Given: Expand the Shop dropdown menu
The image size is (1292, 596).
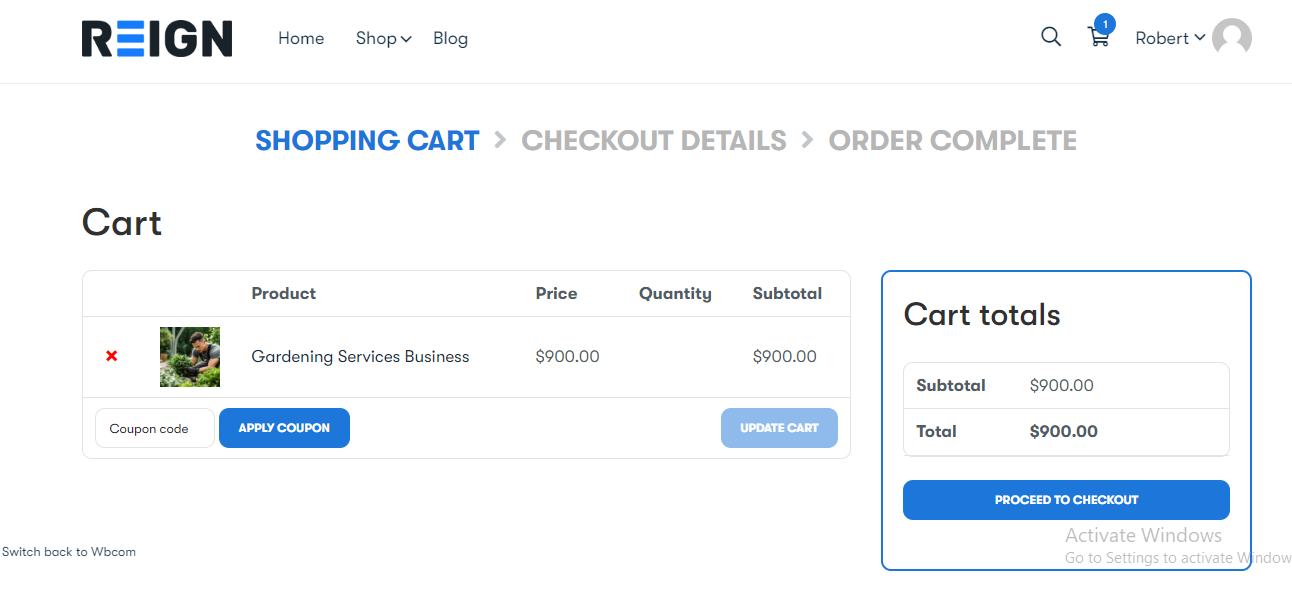Looking at the screenshot, I should (376, 38).
